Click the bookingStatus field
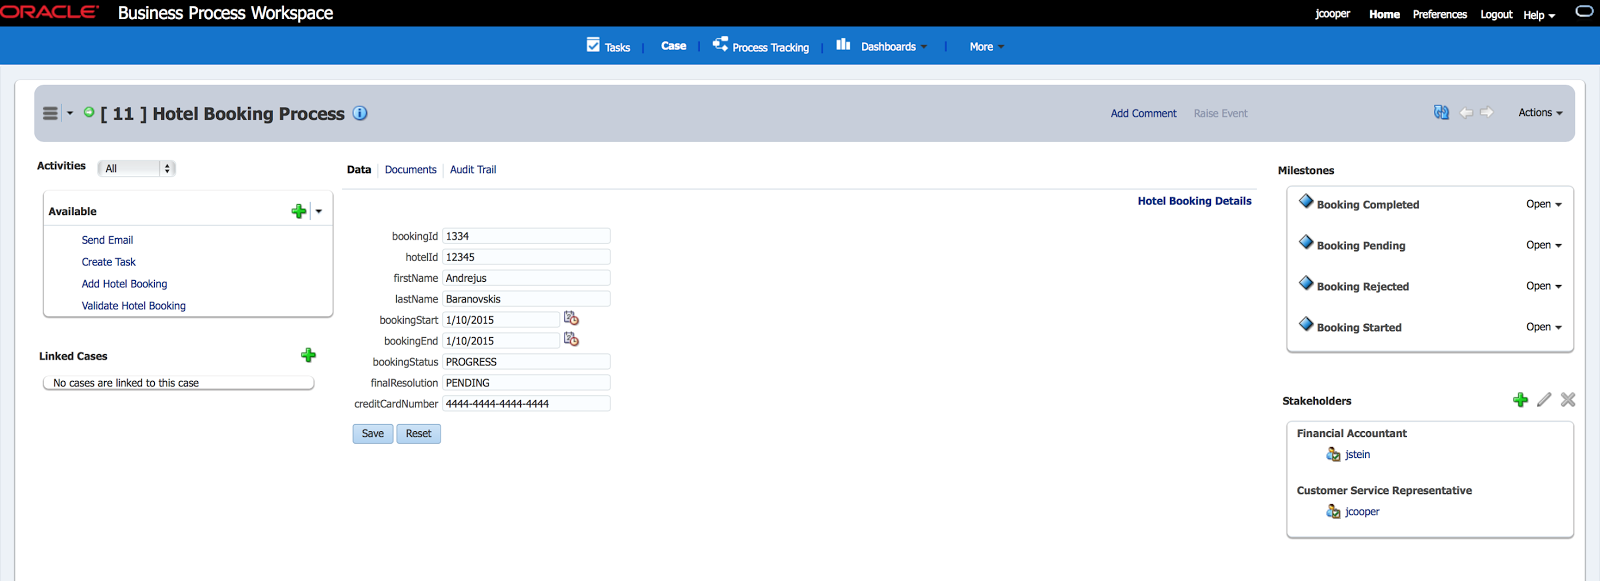The image size is (1600, 581). pos(526,362)
